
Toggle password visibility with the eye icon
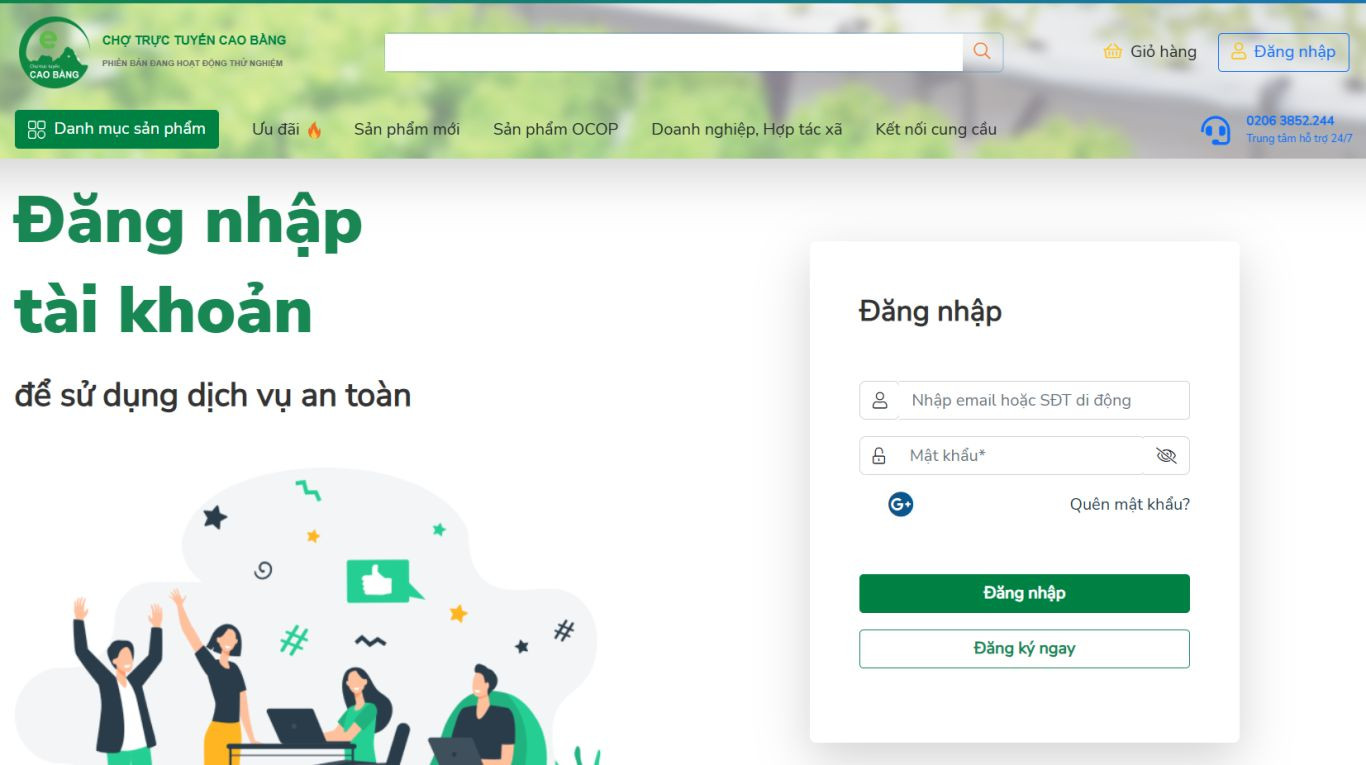[1166, 456]
